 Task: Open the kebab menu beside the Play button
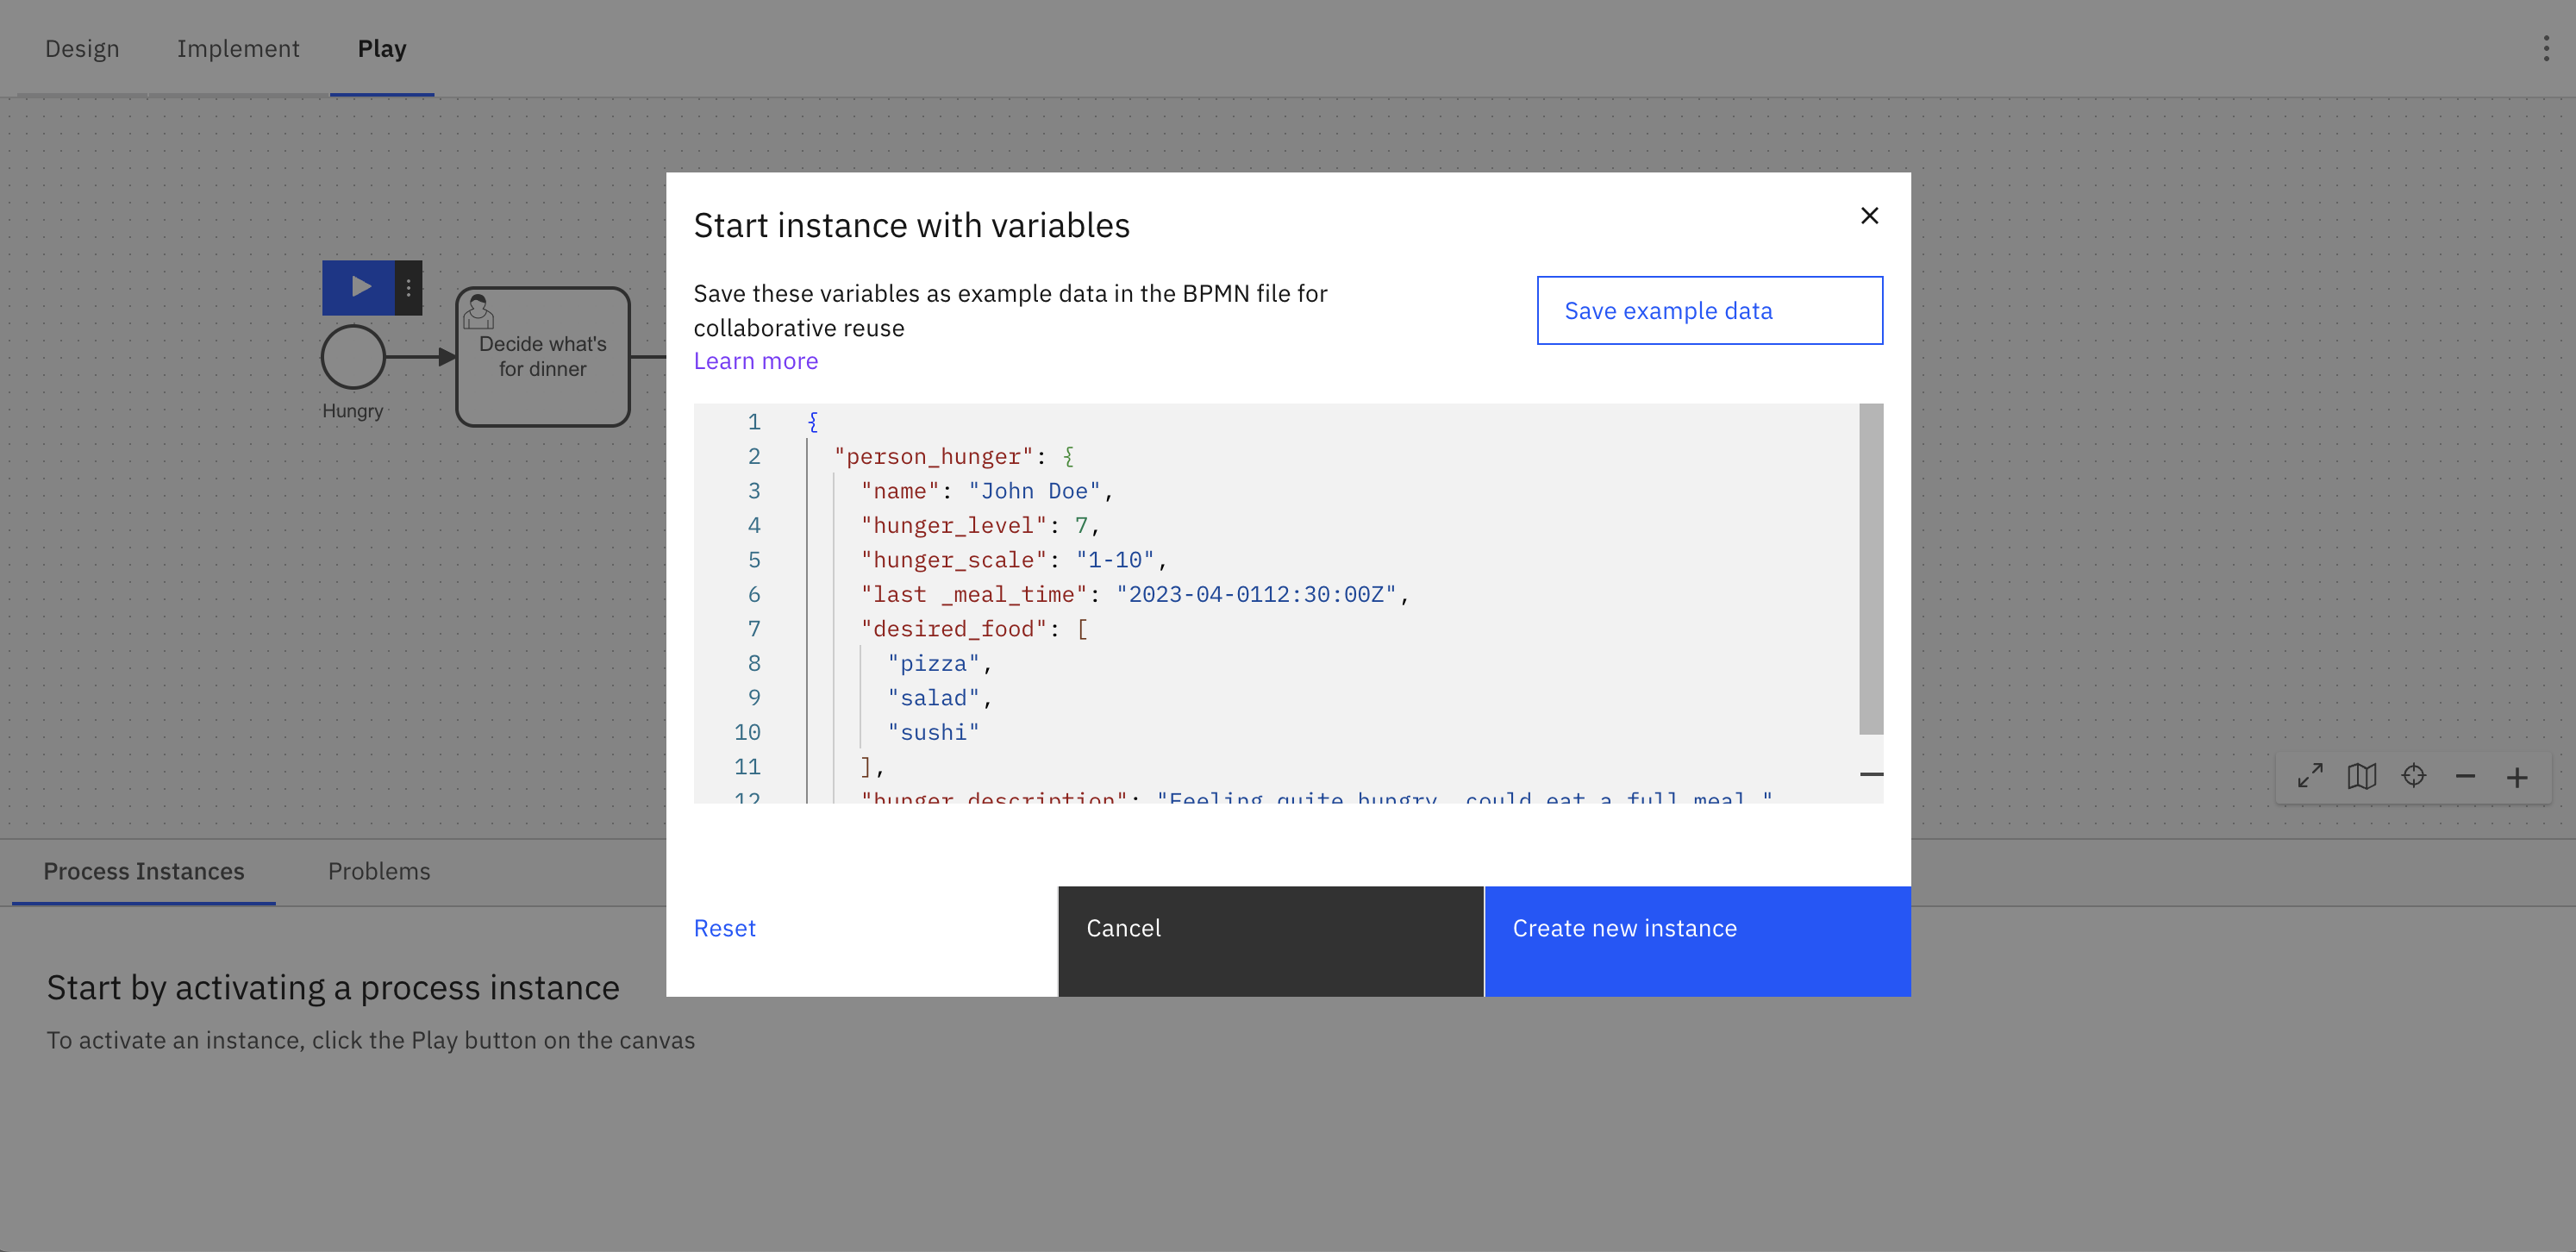pos(408,287)
